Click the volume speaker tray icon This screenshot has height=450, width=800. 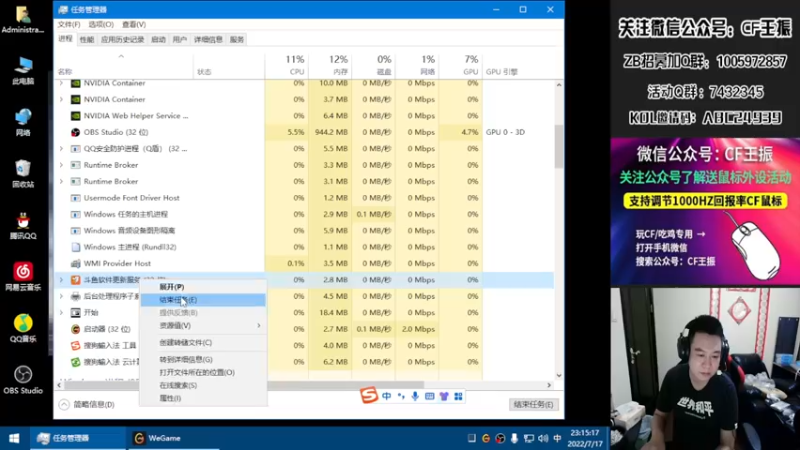pyautogui.click(x=543, y=438)
